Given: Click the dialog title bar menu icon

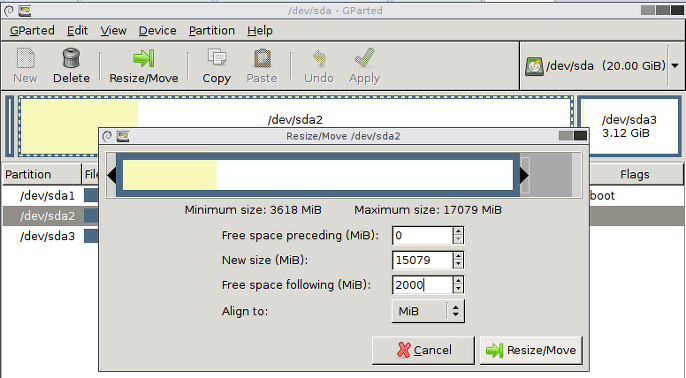Looking at the screenshot, I should click(107, 136).
